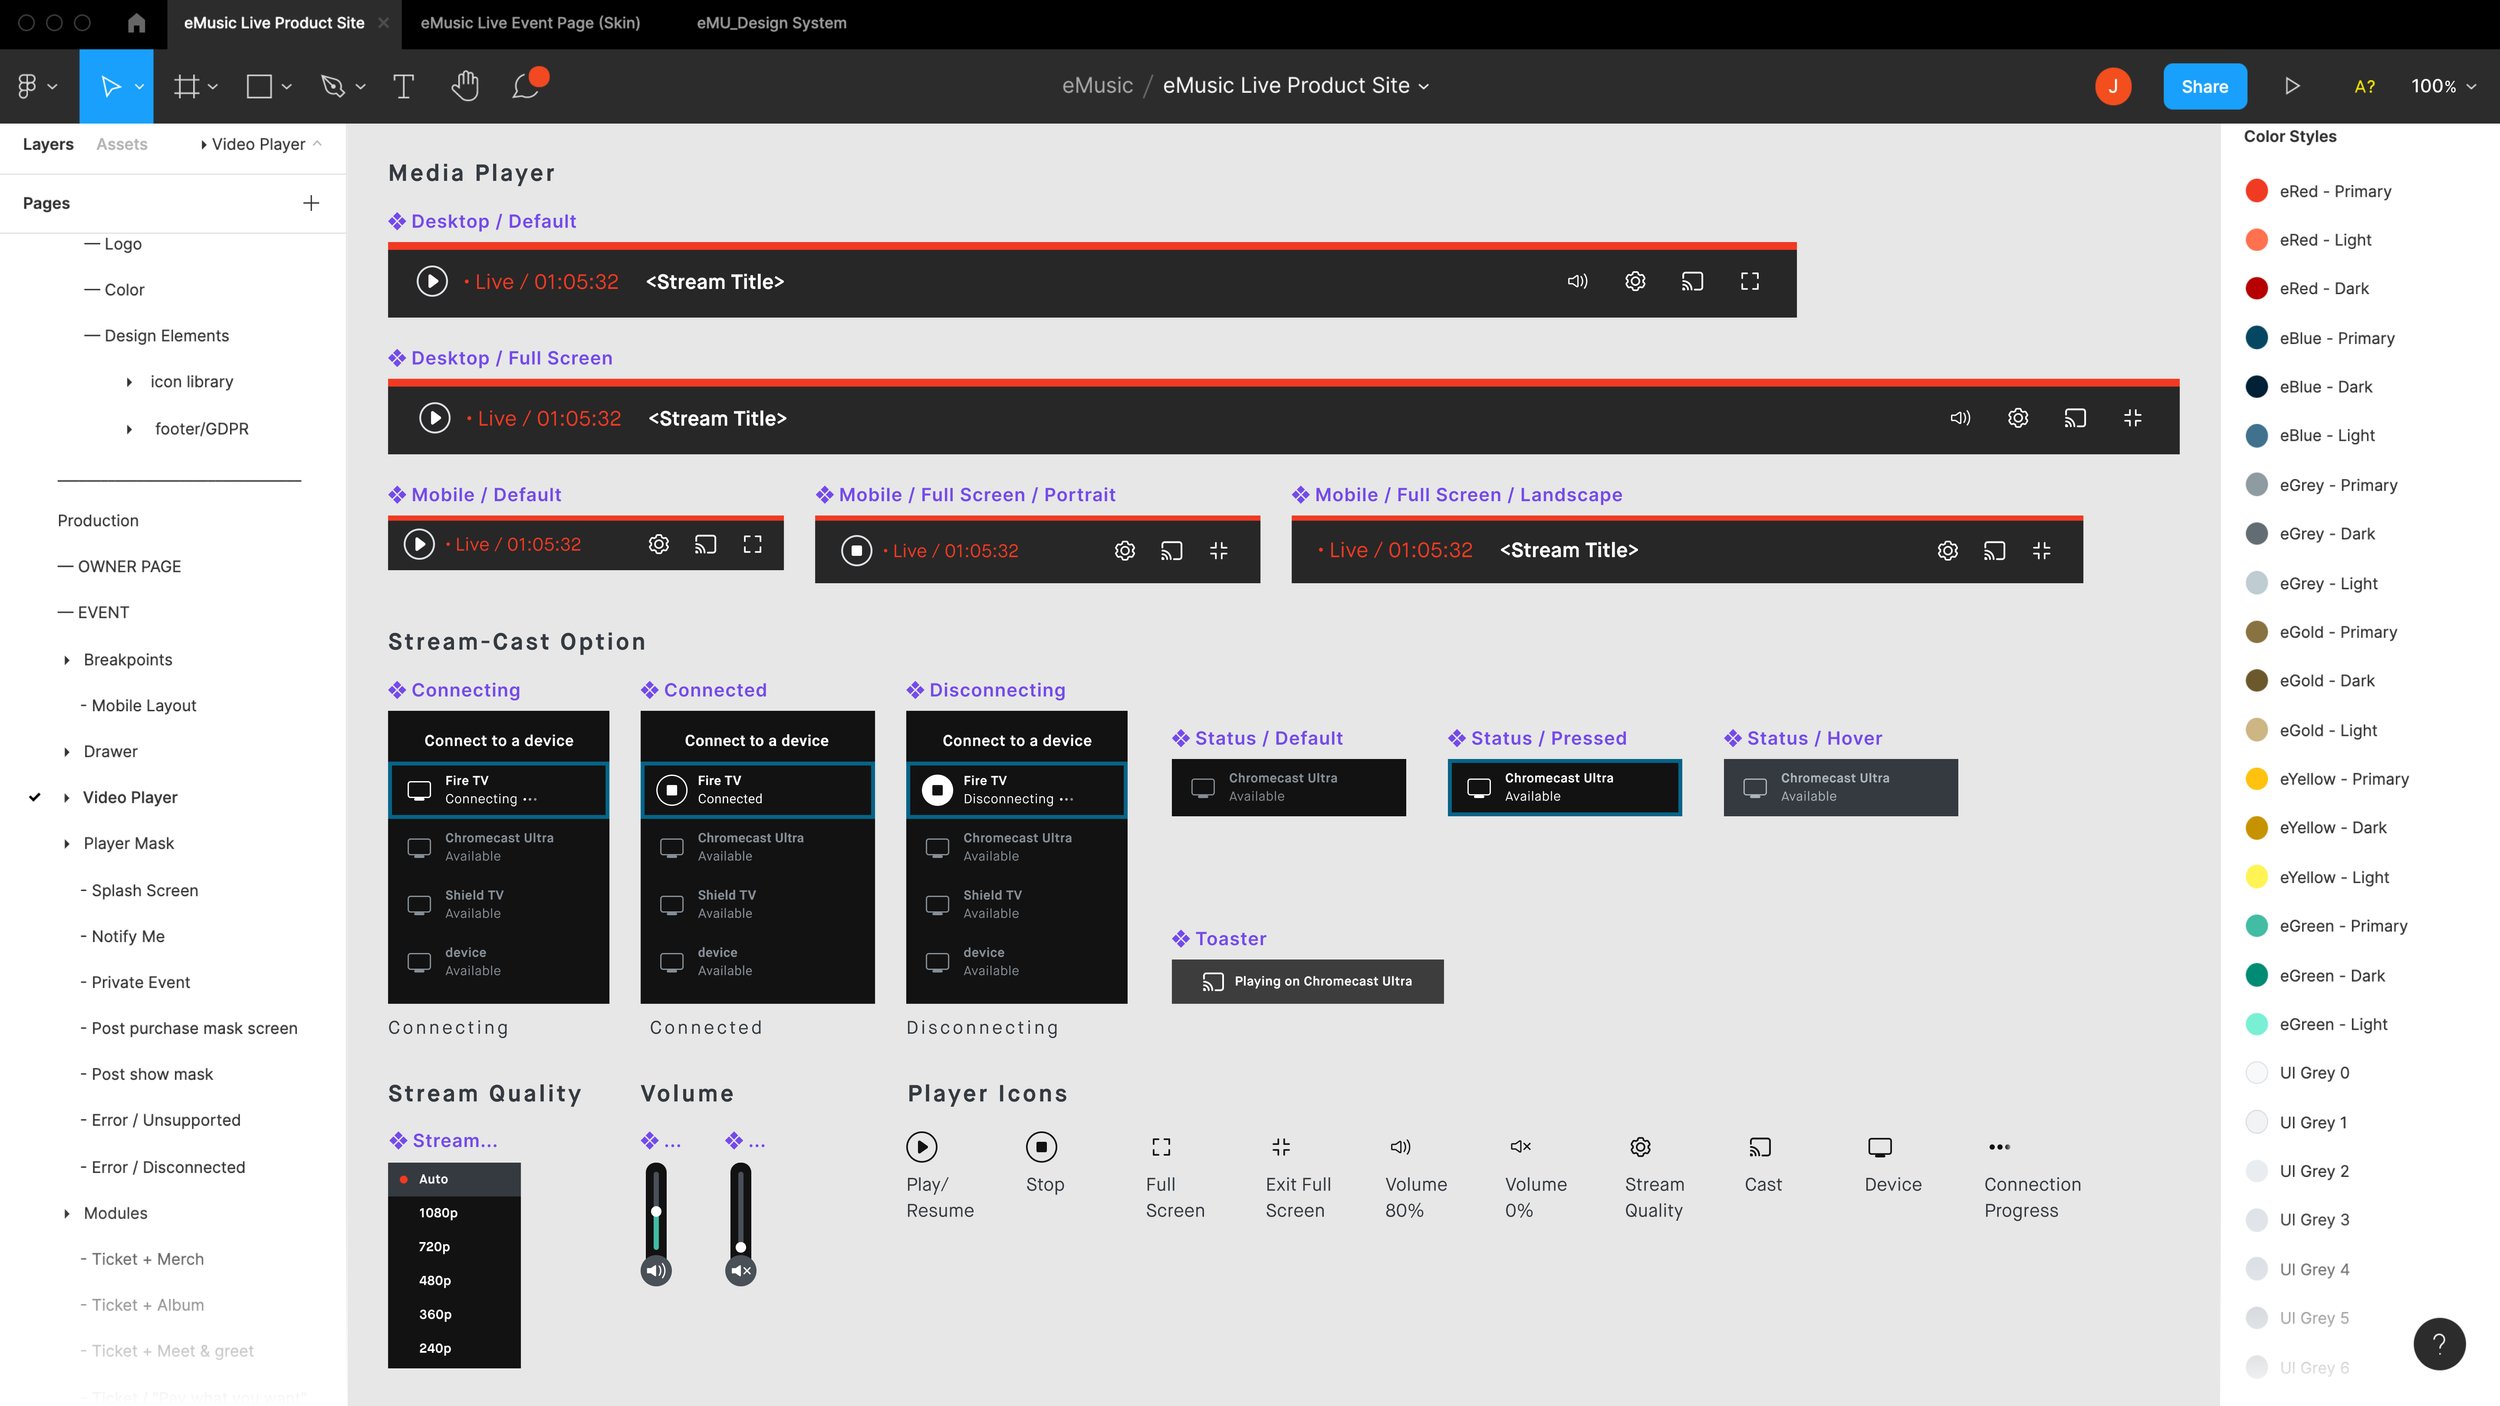The height and width of the screenshot is (1406, 2500).
Task: Switch to eMU_Design System tab
Action: [x=771, y=22]
